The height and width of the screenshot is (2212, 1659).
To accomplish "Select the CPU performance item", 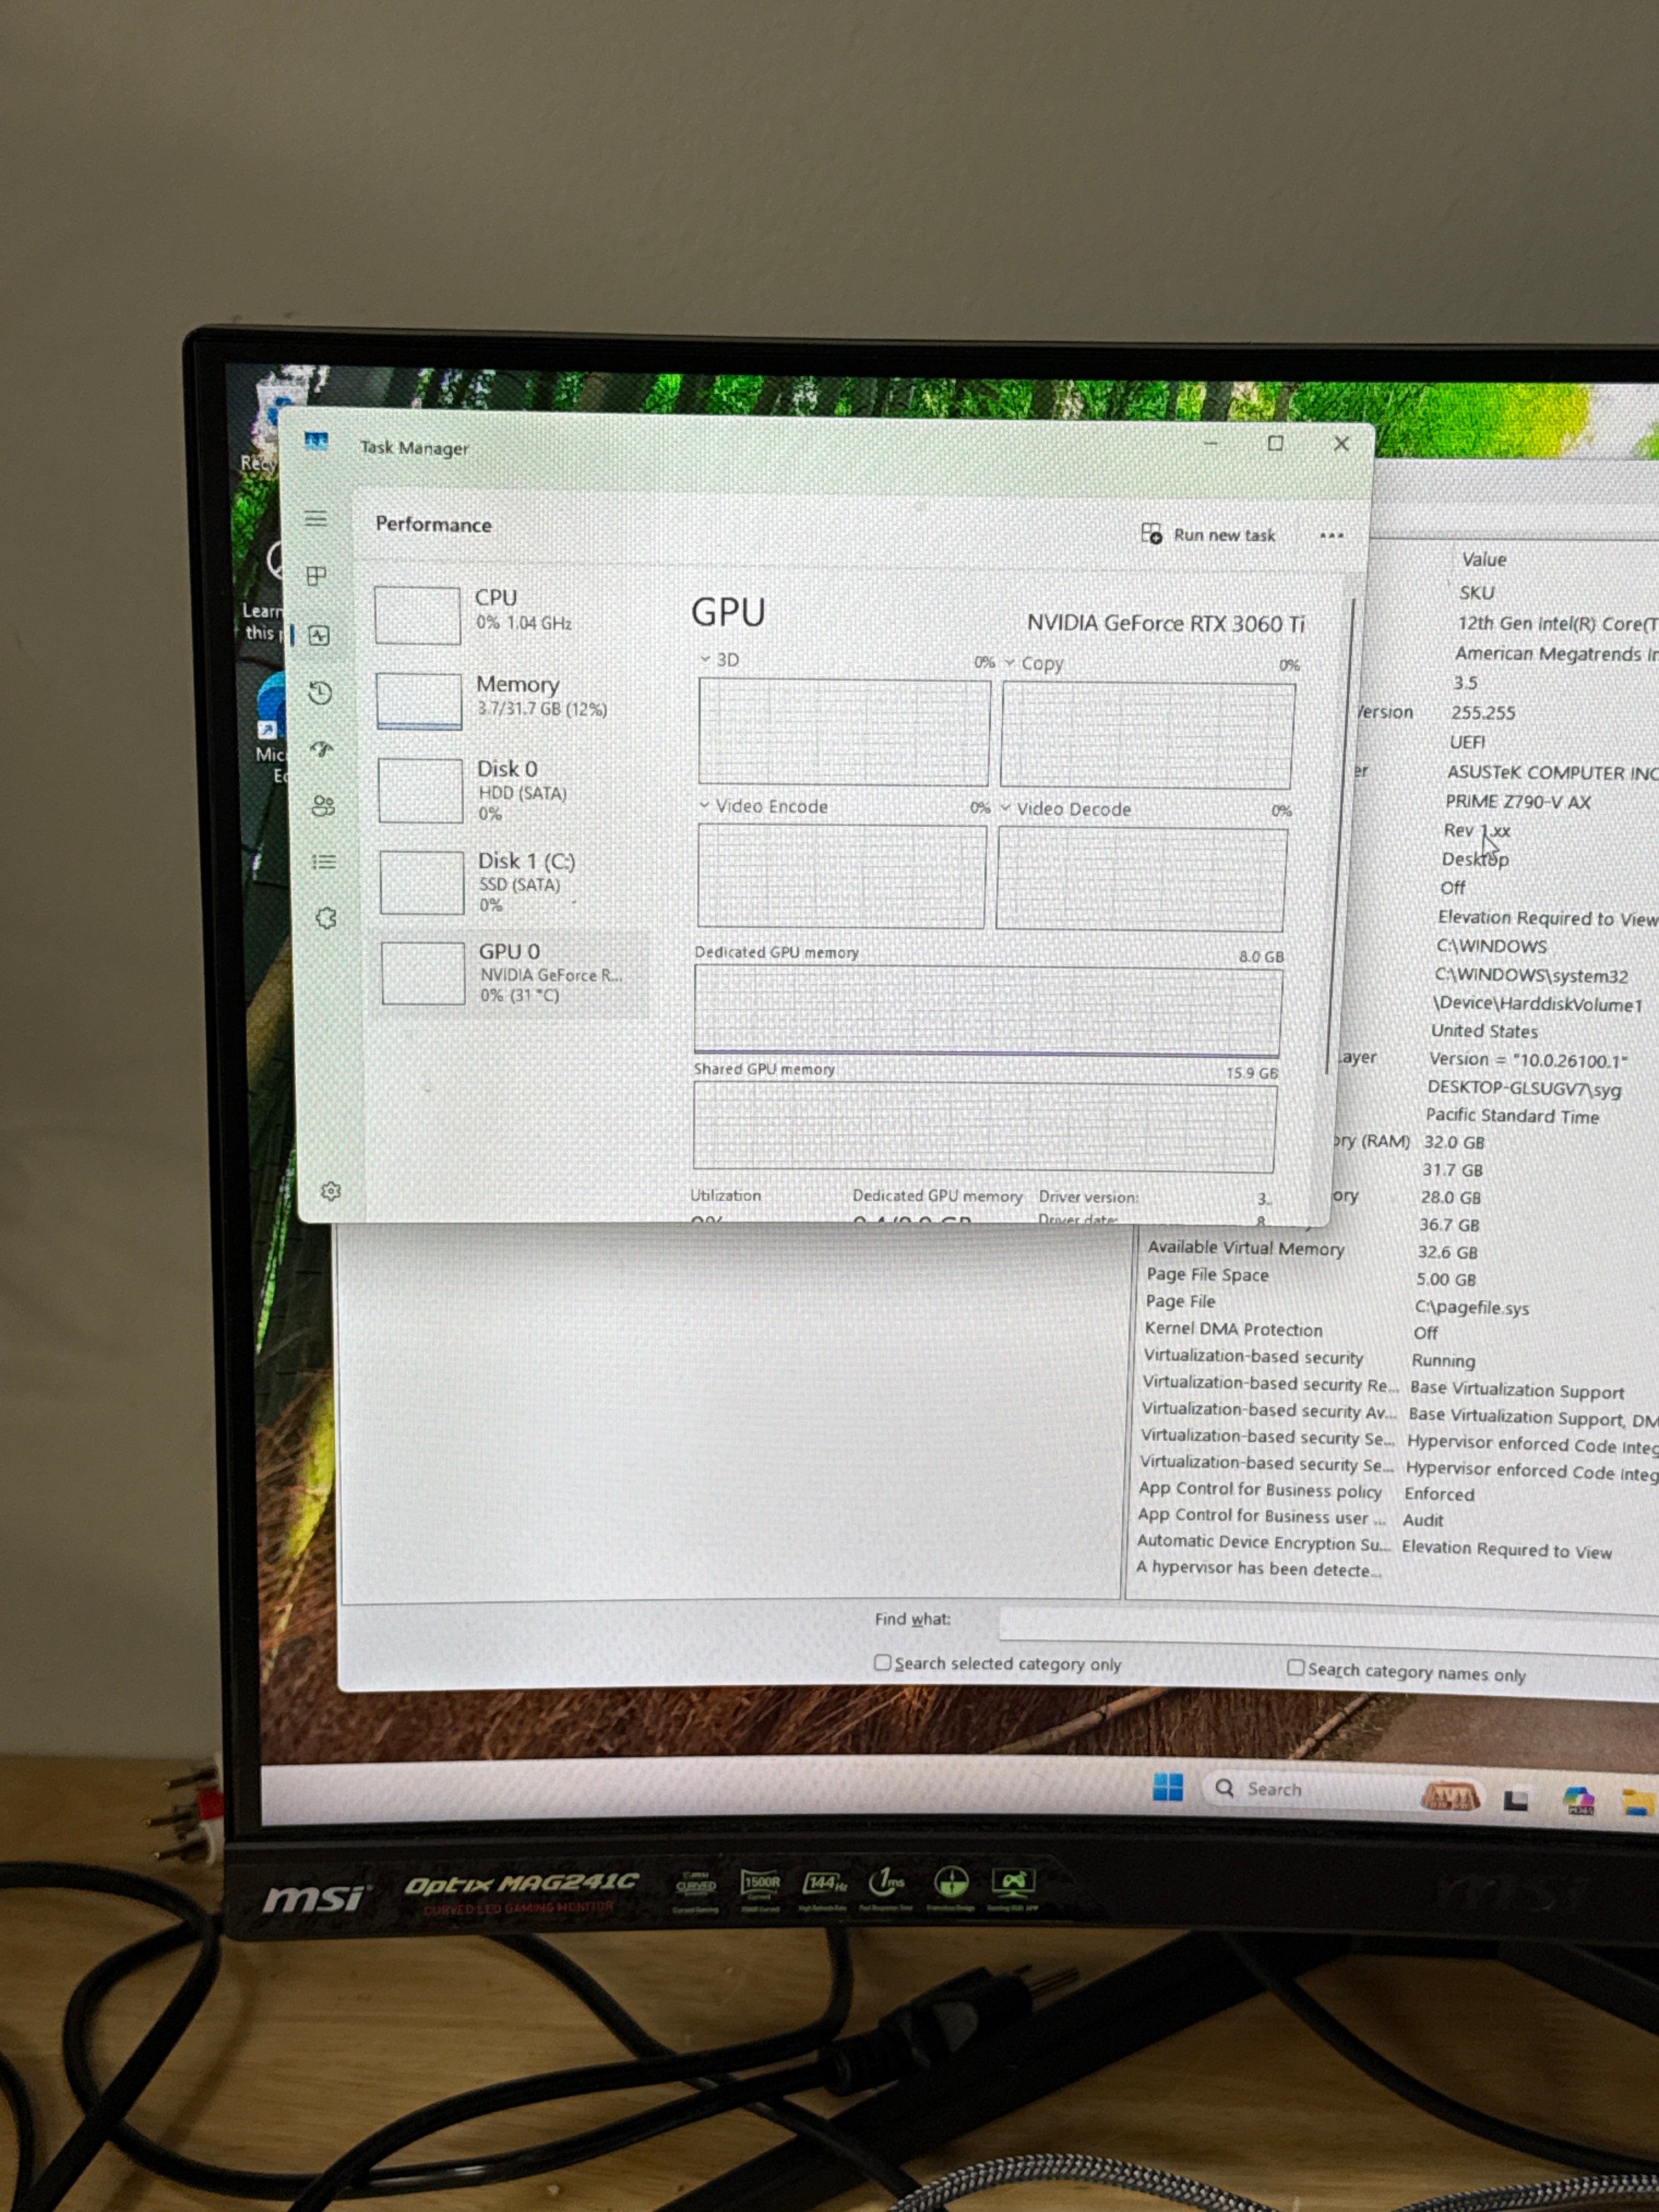I will click(507, 613).
